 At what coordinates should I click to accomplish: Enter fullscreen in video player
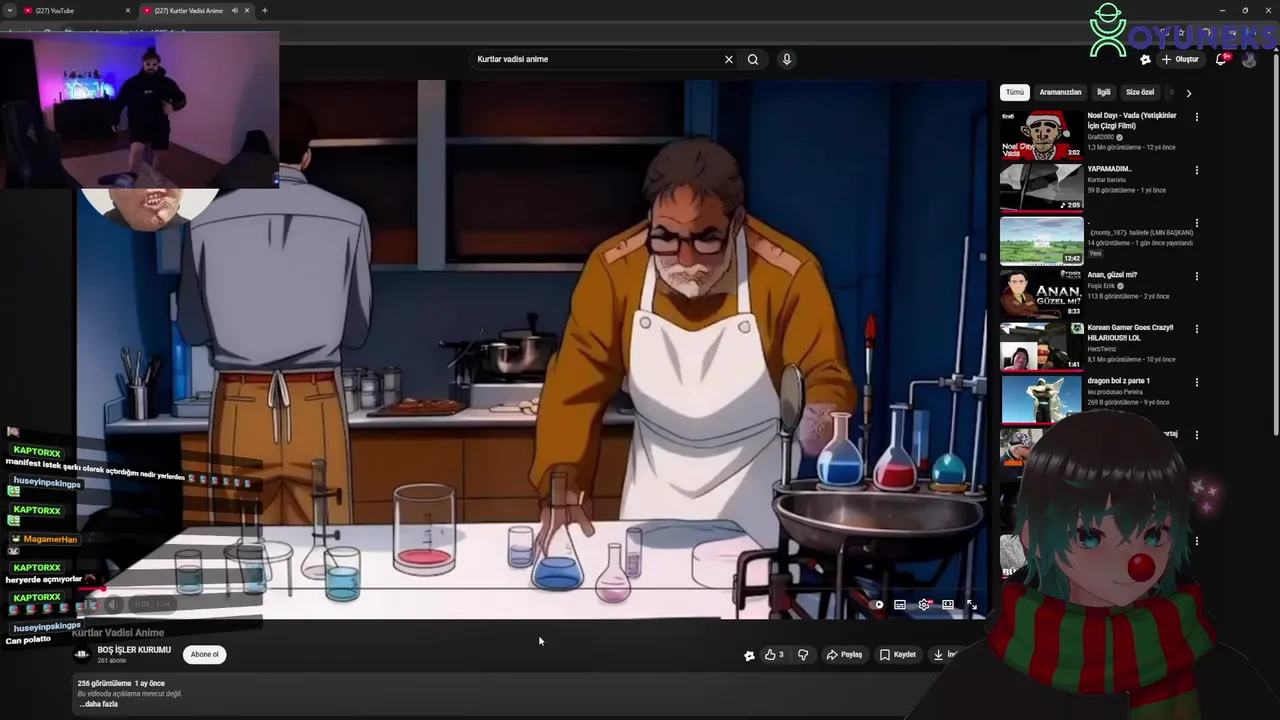point(971,604)
